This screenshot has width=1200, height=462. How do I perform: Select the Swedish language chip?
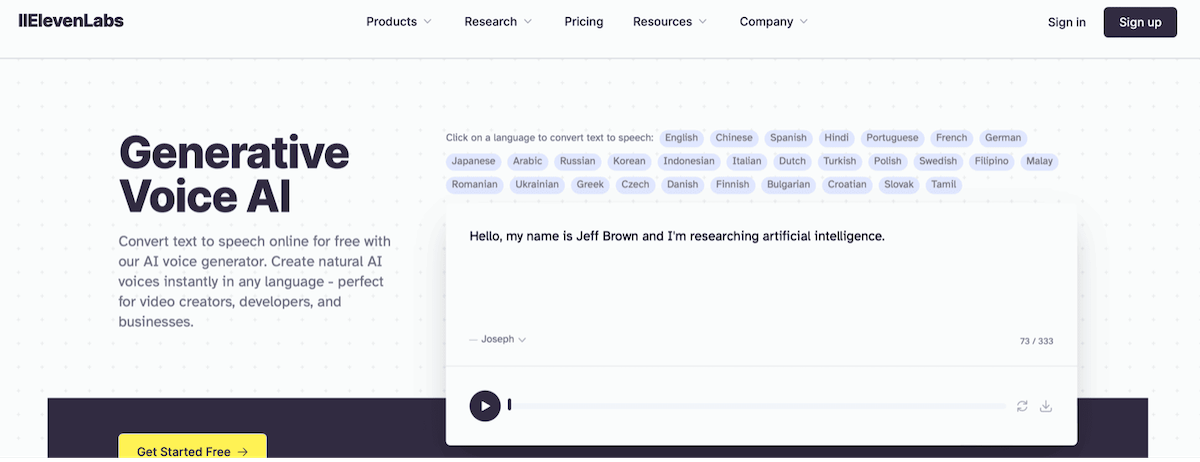938,161
